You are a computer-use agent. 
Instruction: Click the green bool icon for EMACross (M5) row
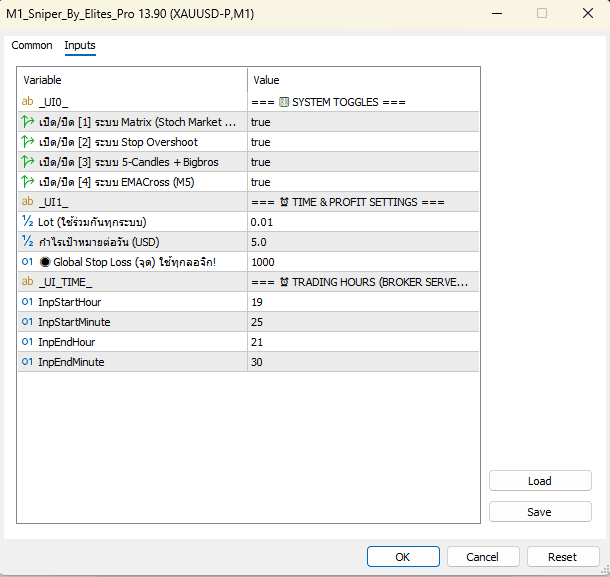point(28,182)
